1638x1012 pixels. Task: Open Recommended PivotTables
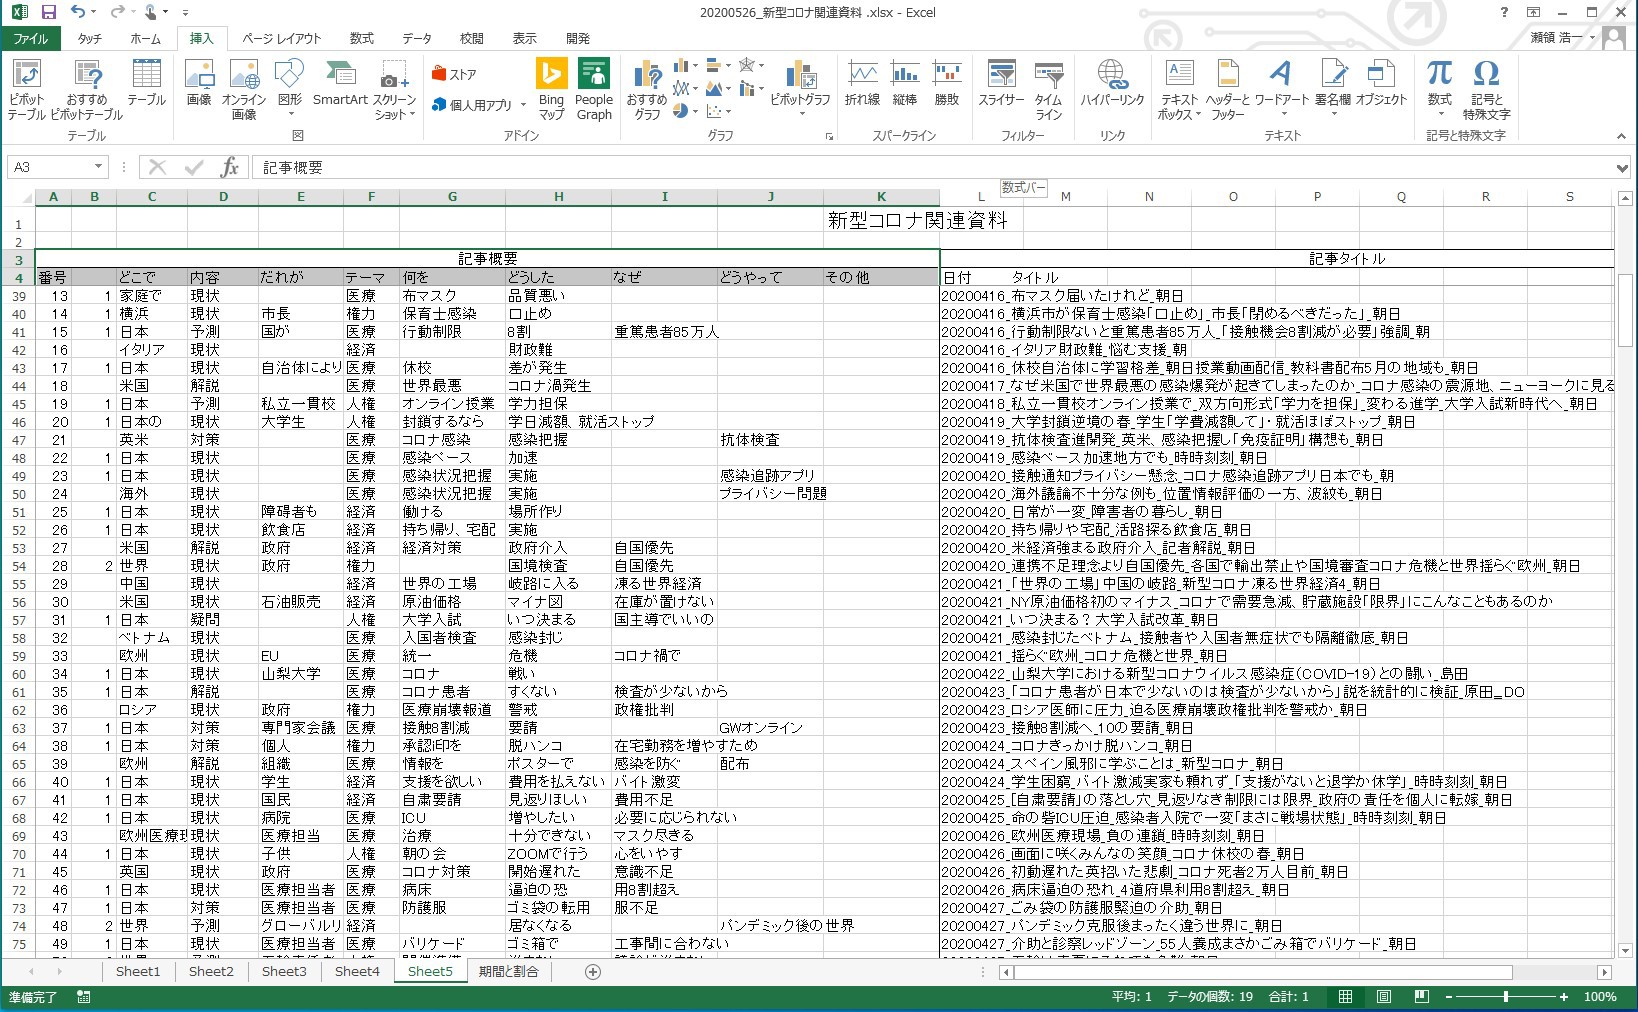click(x=87, y=90)
